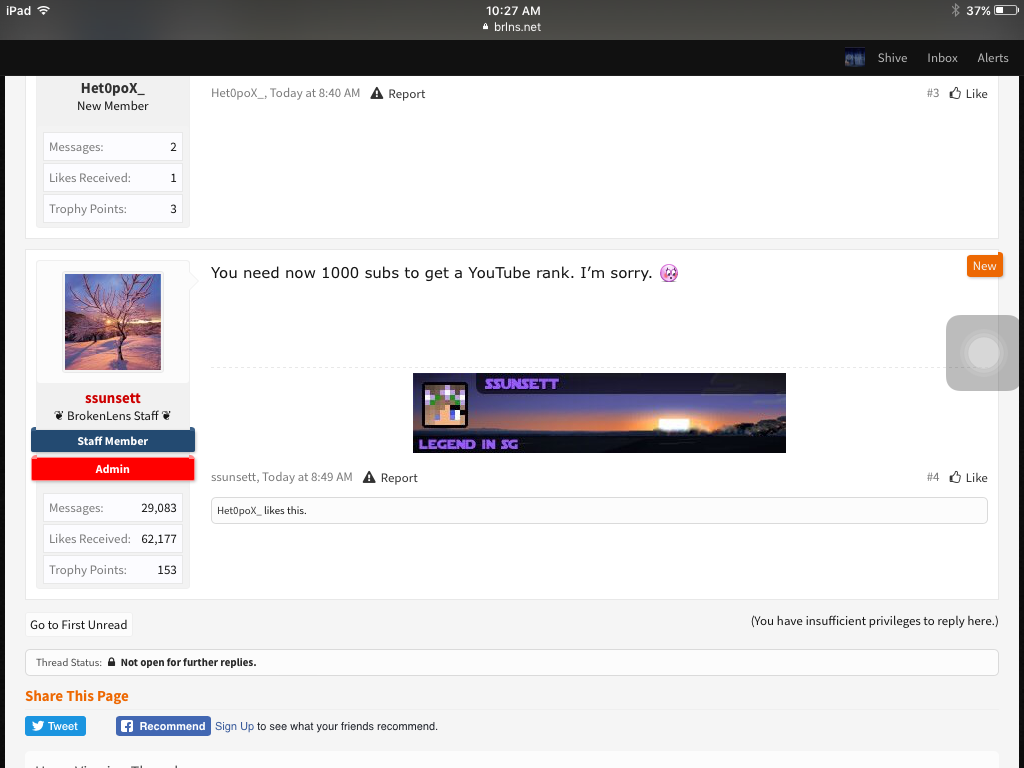Click the thread status lock icon
The width and height of the screenshot is (1024, 768).
(111, 662)
